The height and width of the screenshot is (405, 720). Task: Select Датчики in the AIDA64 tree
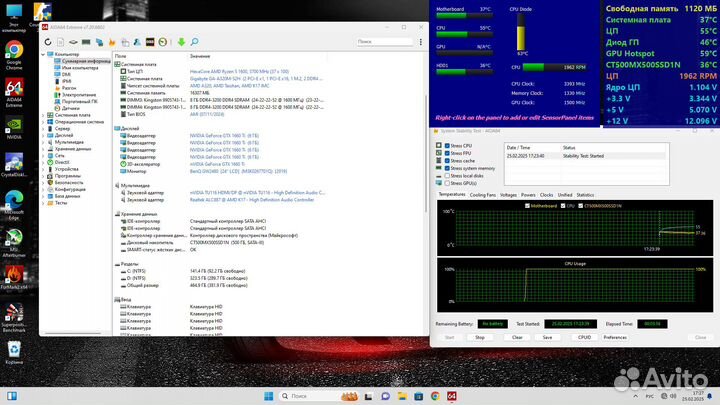click(x=70, y=108)
